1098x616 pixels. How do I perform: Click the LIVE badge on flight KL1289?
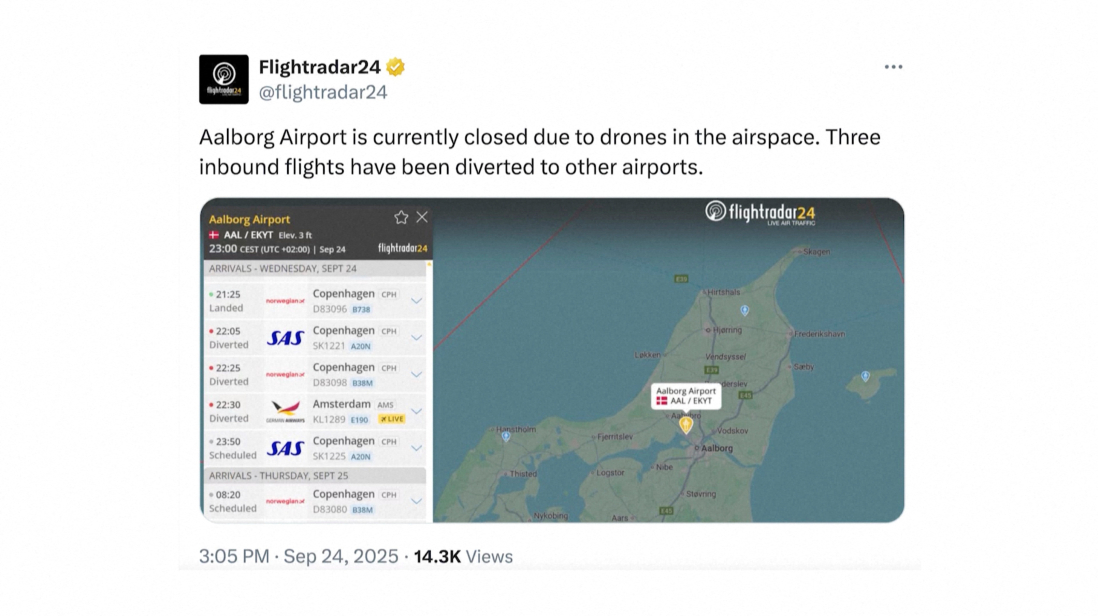[x=391, y=419]
